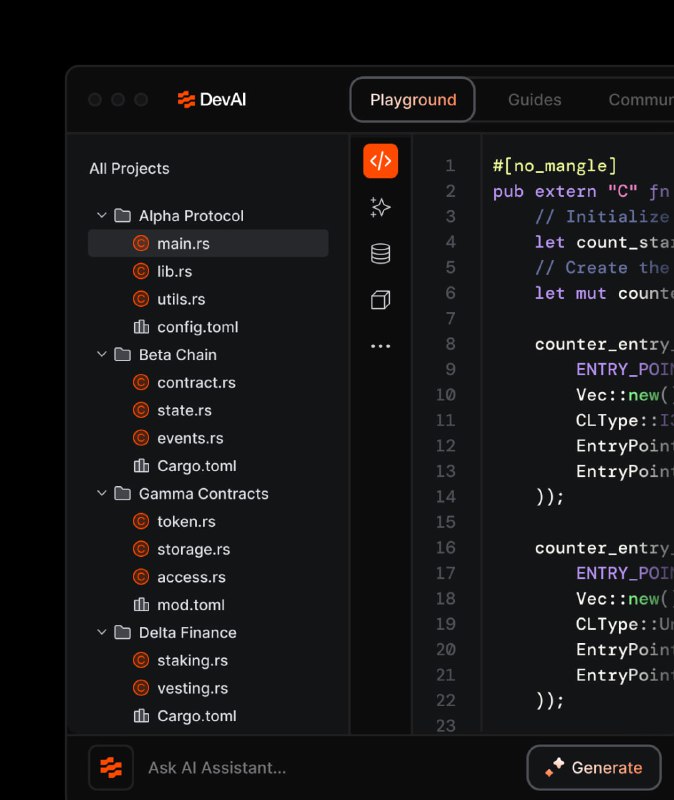Click the Gamma Contracts folder icon

[122, 493]
